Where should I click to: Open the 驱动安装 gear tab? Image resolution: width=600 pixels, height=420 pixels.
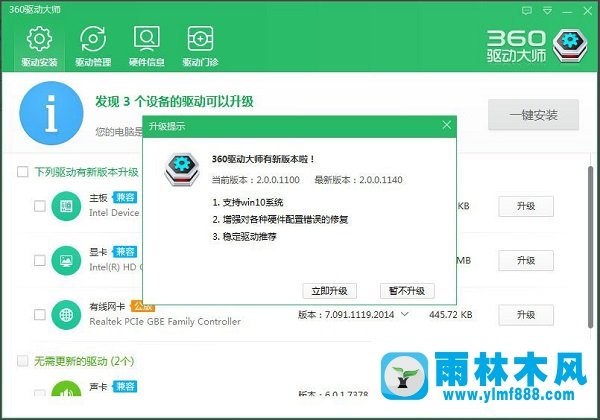[x=39, y=47]
